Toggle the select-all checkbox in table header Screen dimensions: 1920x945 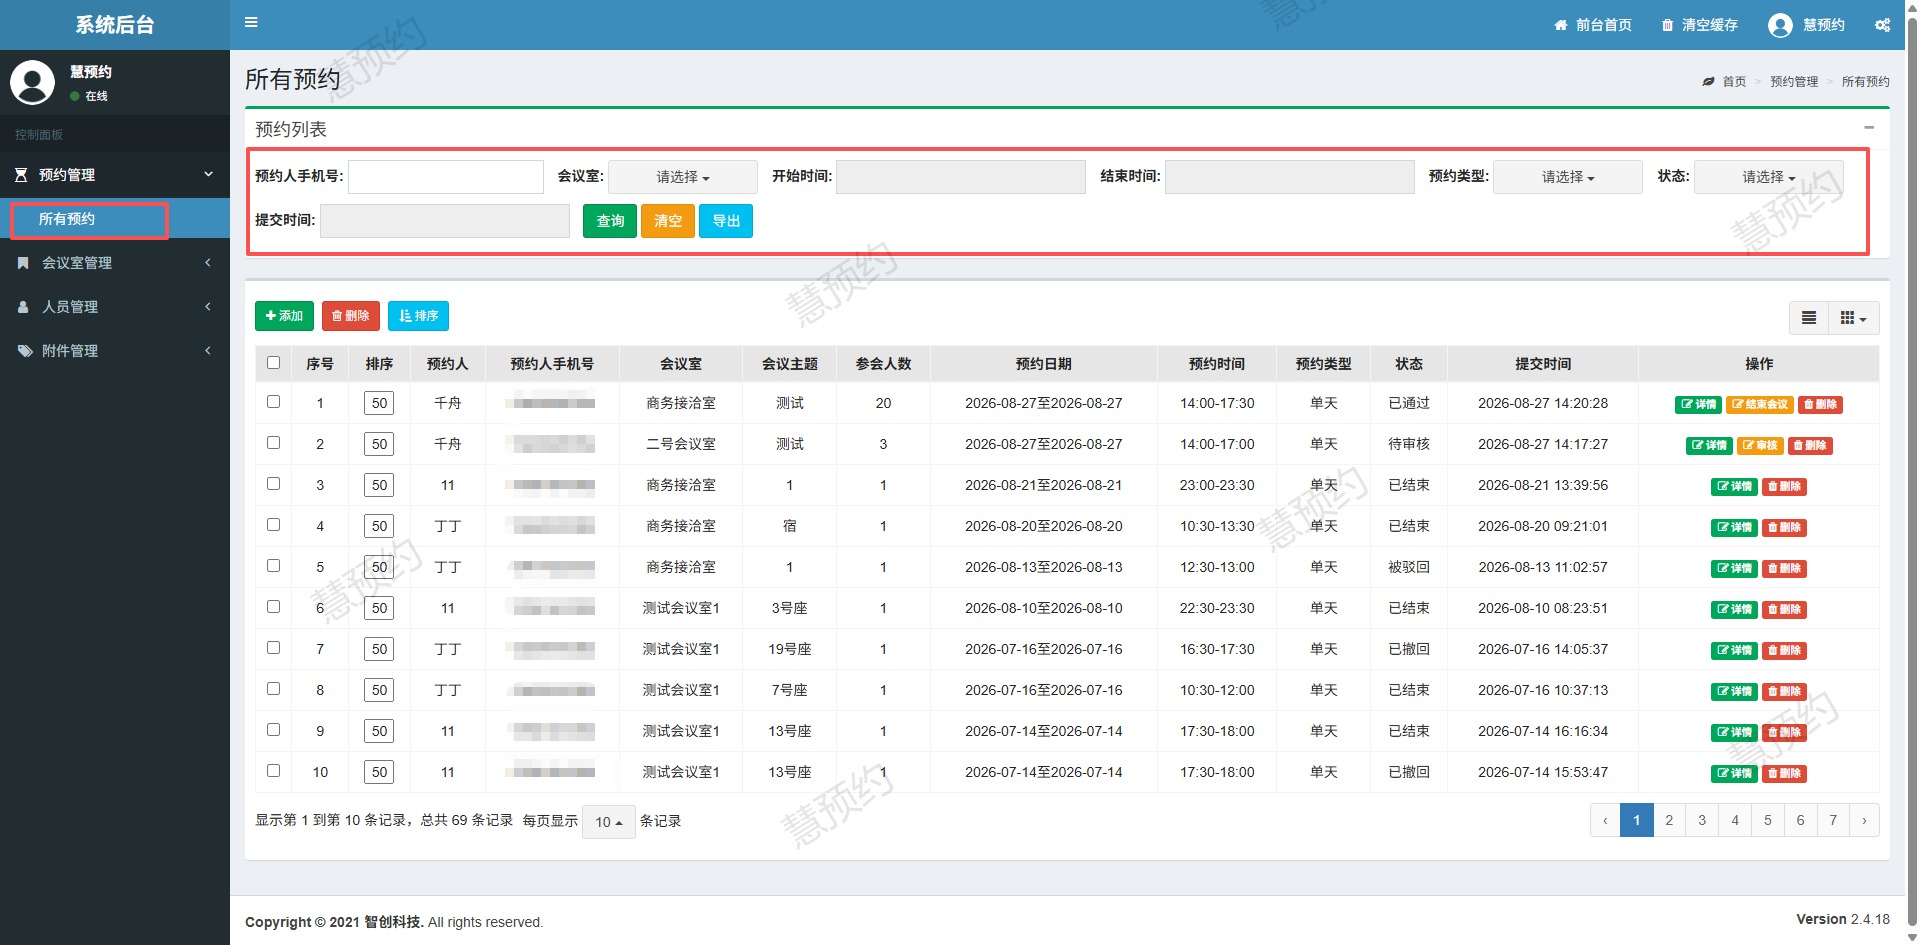273,363
